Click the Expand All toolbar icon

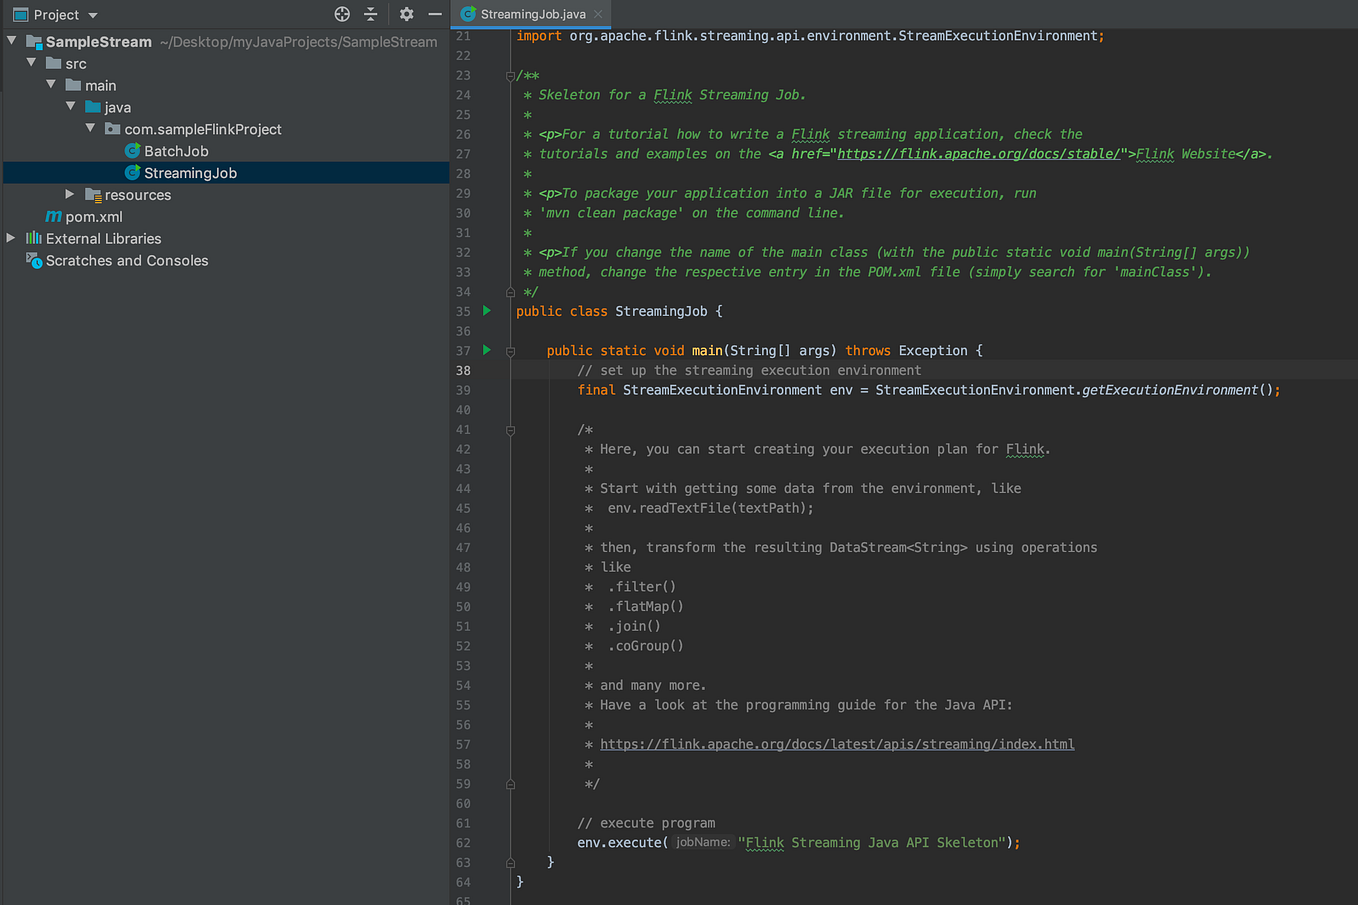370,14
